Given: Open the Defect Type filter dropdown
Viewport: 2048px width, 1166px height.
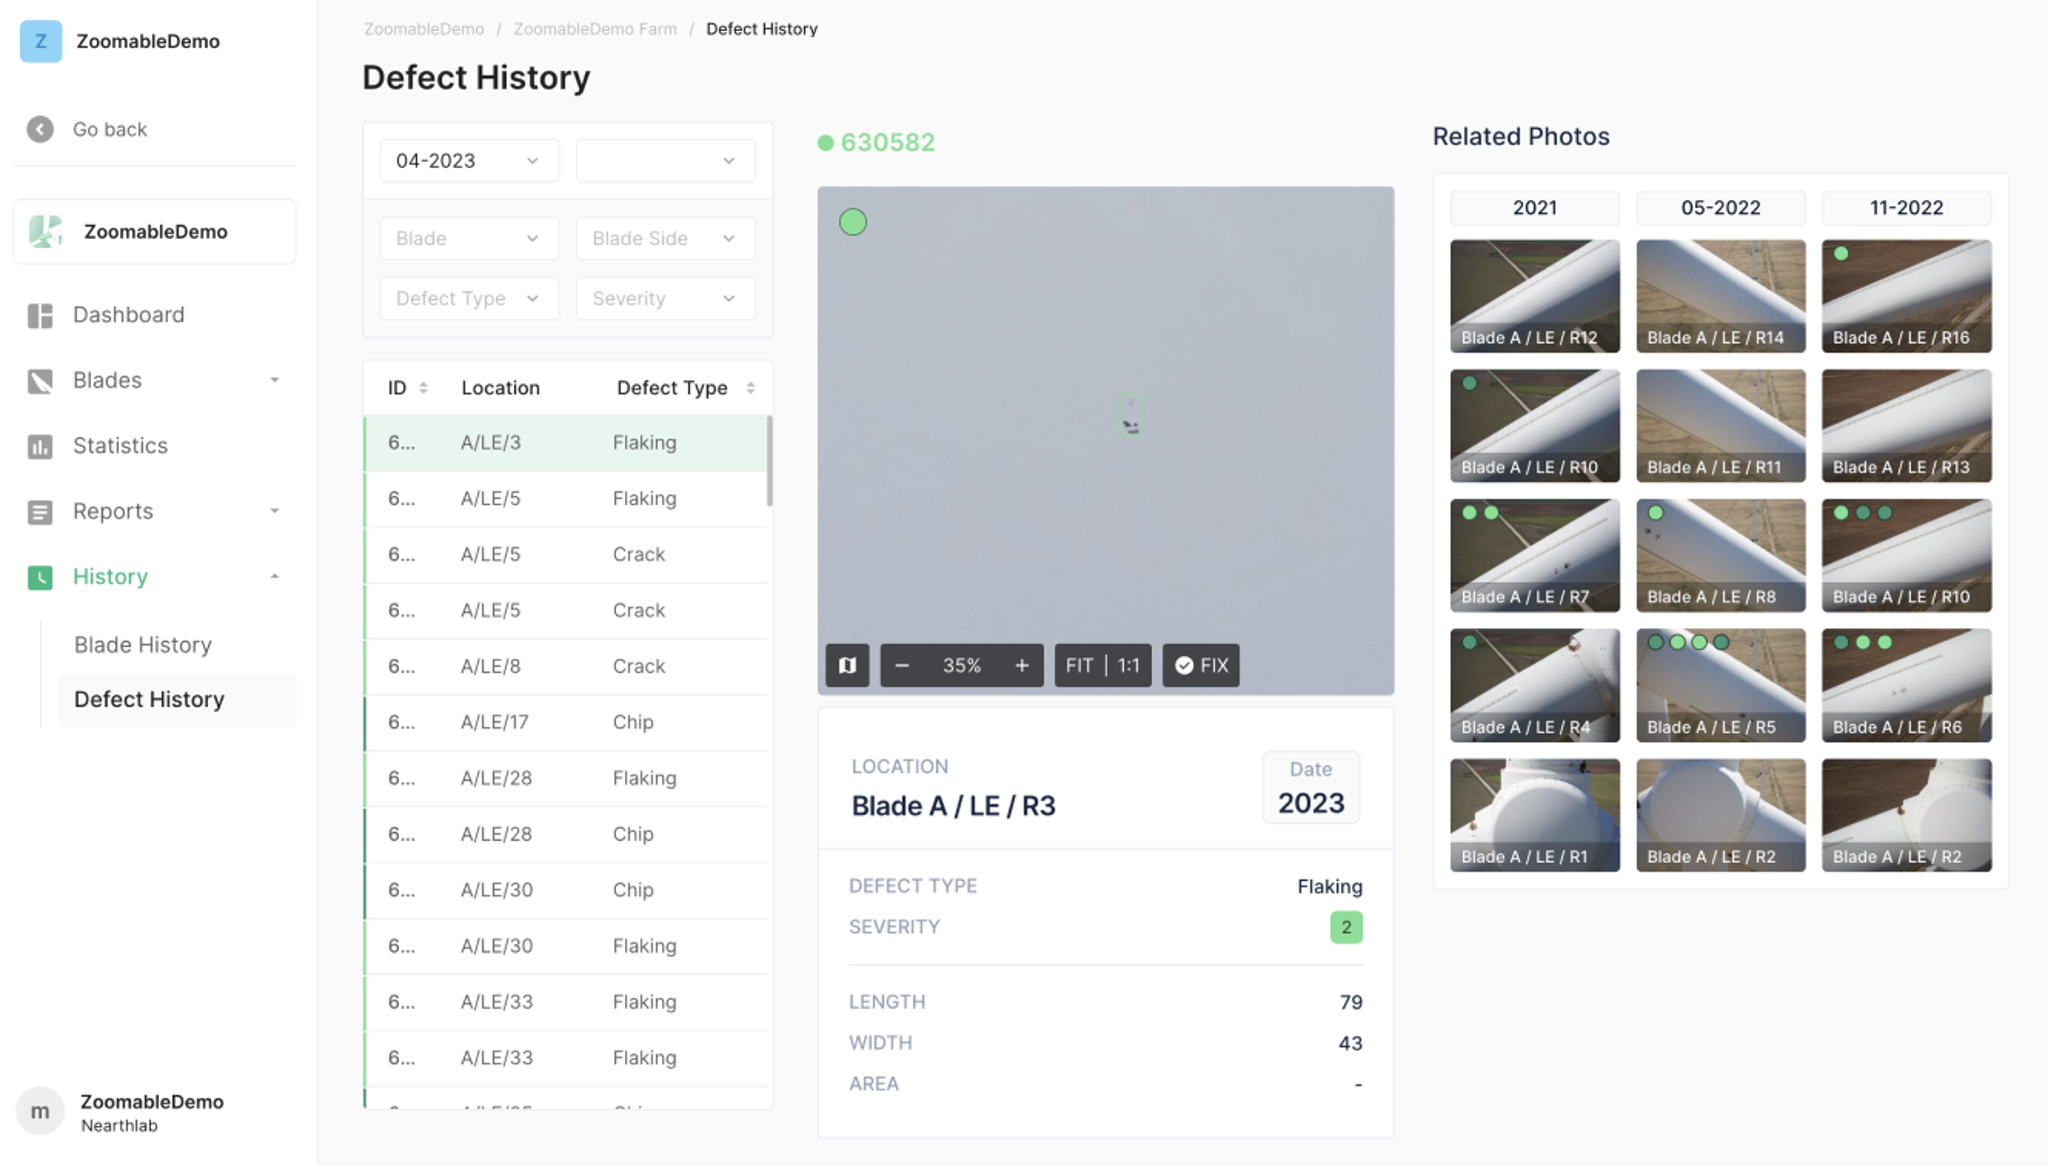Looking at the screenshot, I should (468, 299).
